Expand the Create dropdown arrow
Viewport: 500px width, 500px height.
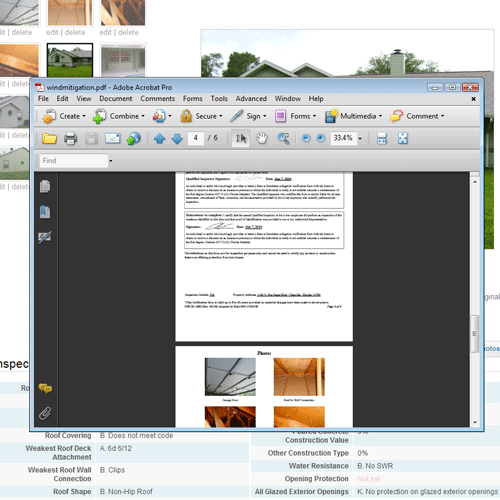point(84,116)
